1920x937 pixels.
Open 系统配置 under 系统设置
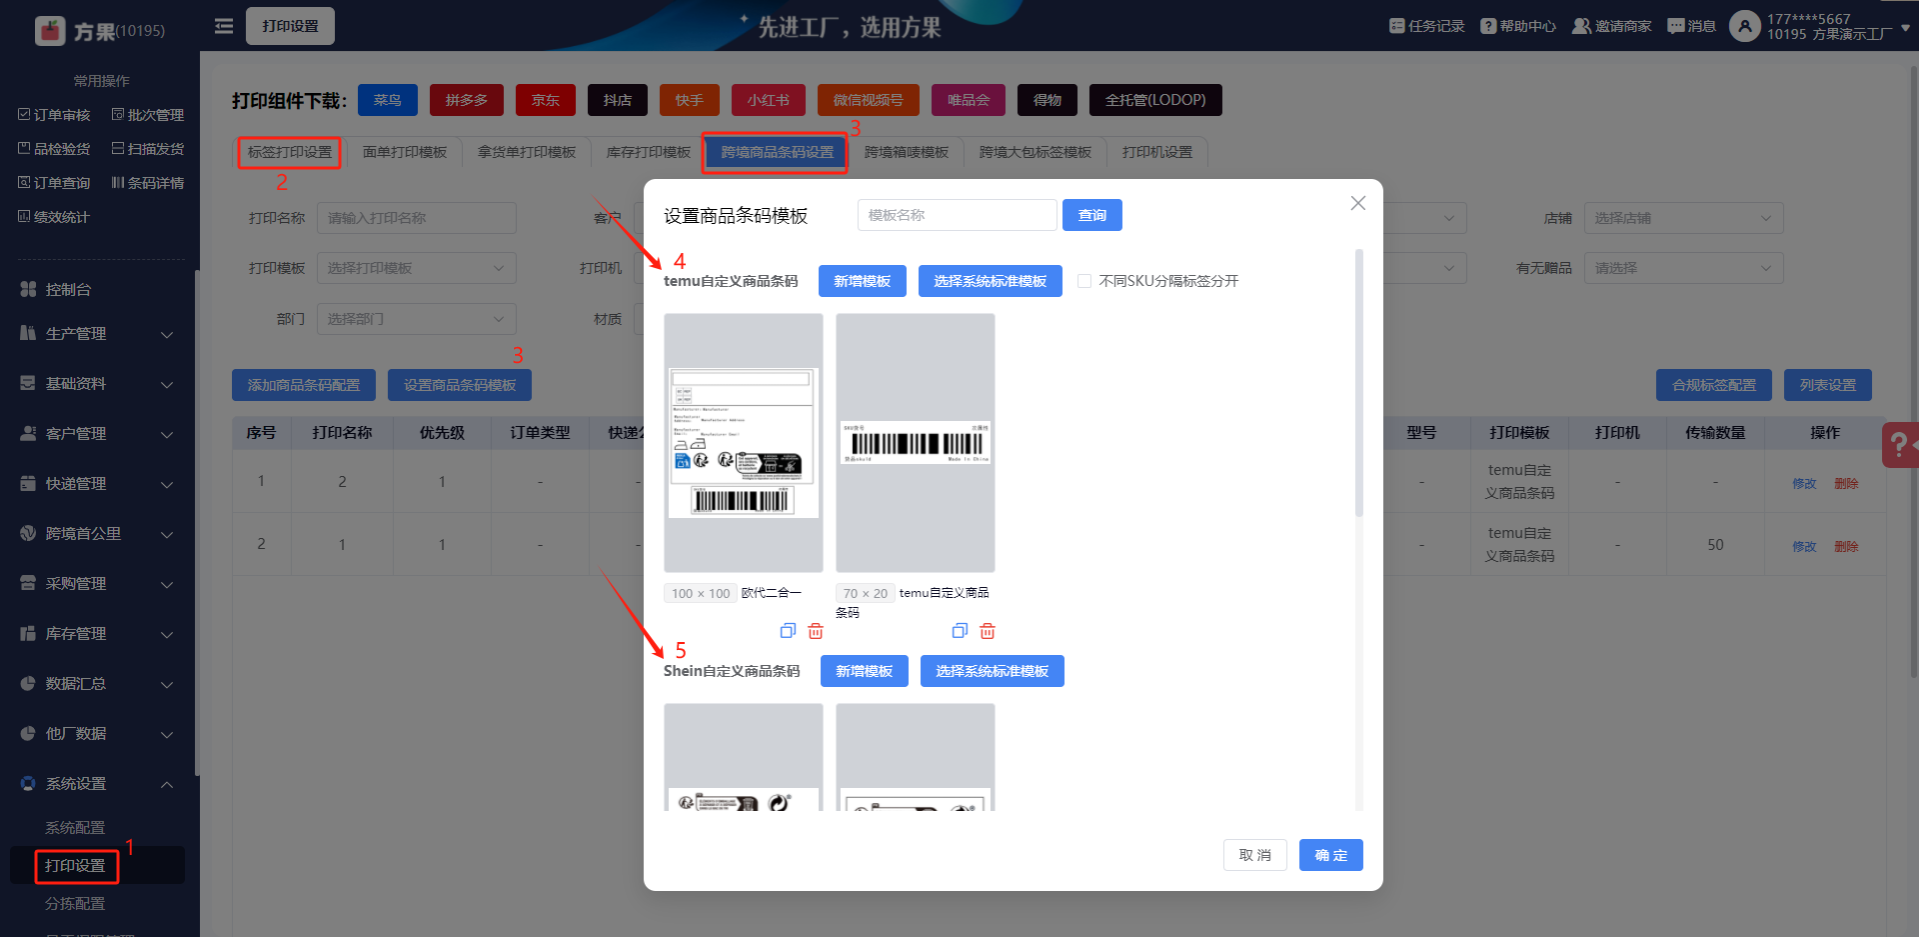(75, 828)
